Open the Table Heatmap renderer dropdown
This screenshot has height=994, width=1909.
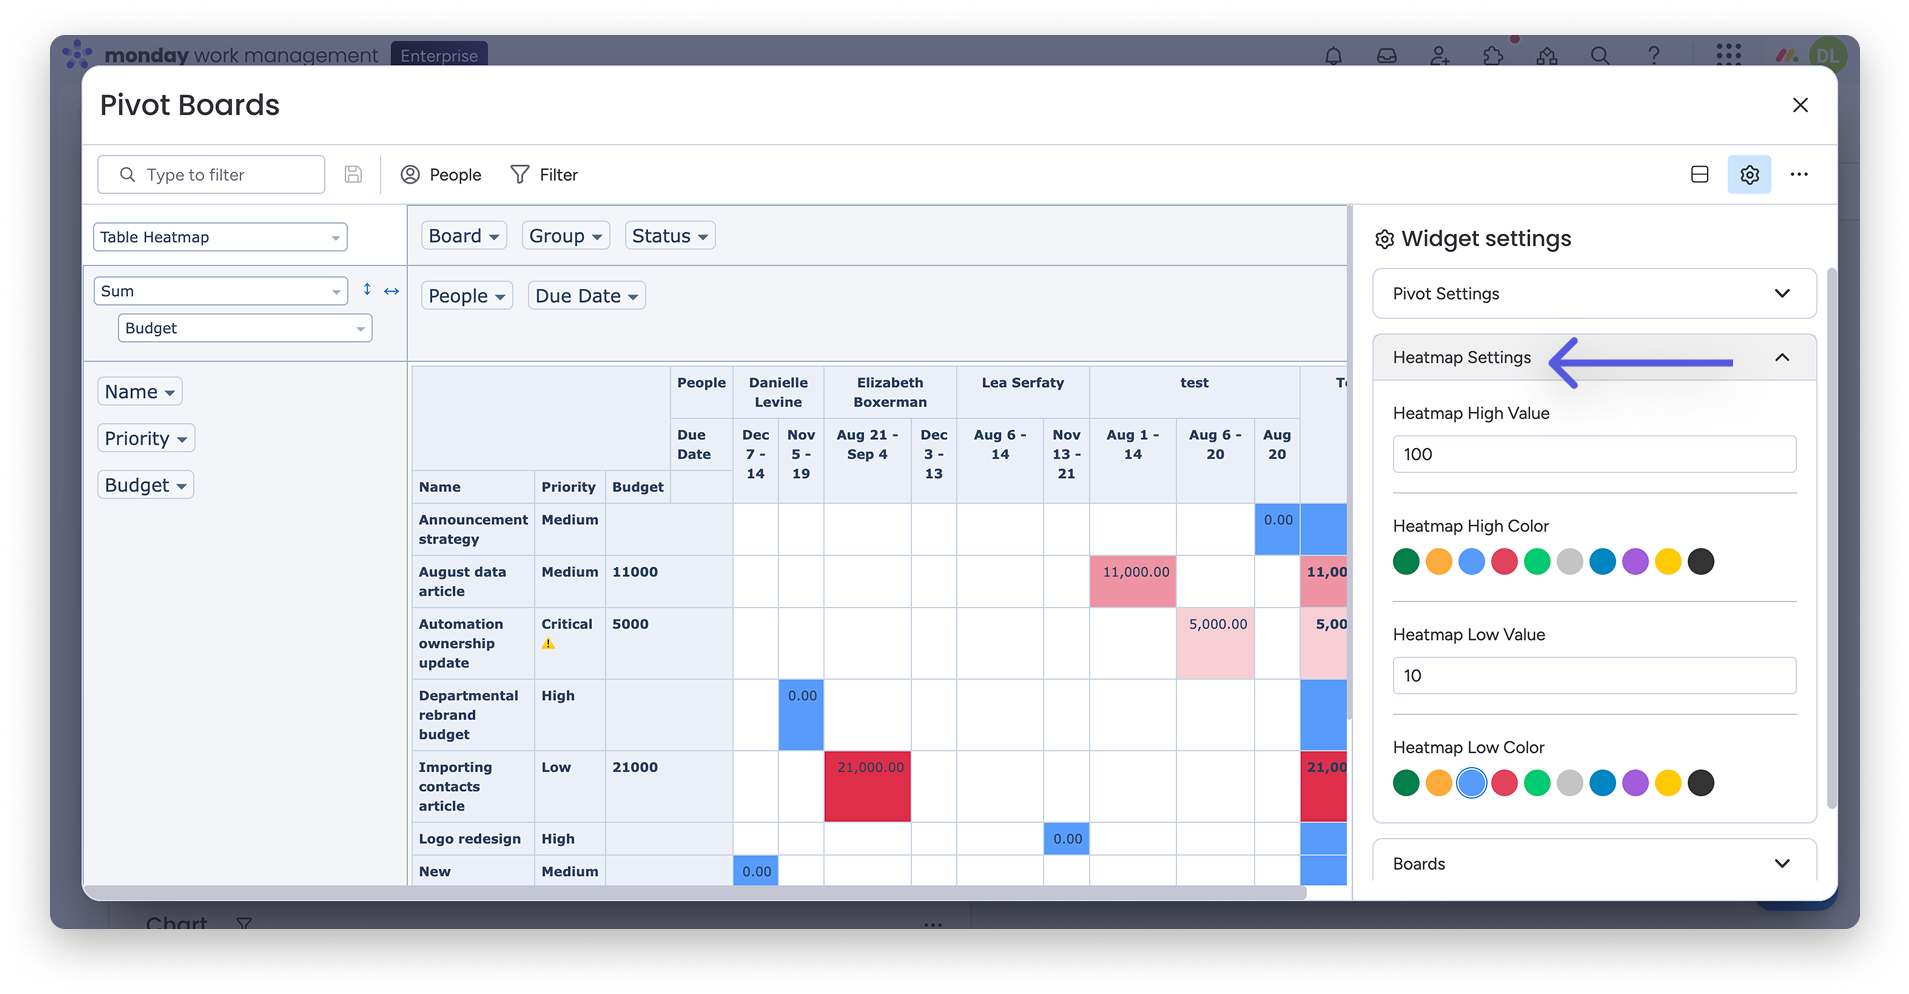220,237
